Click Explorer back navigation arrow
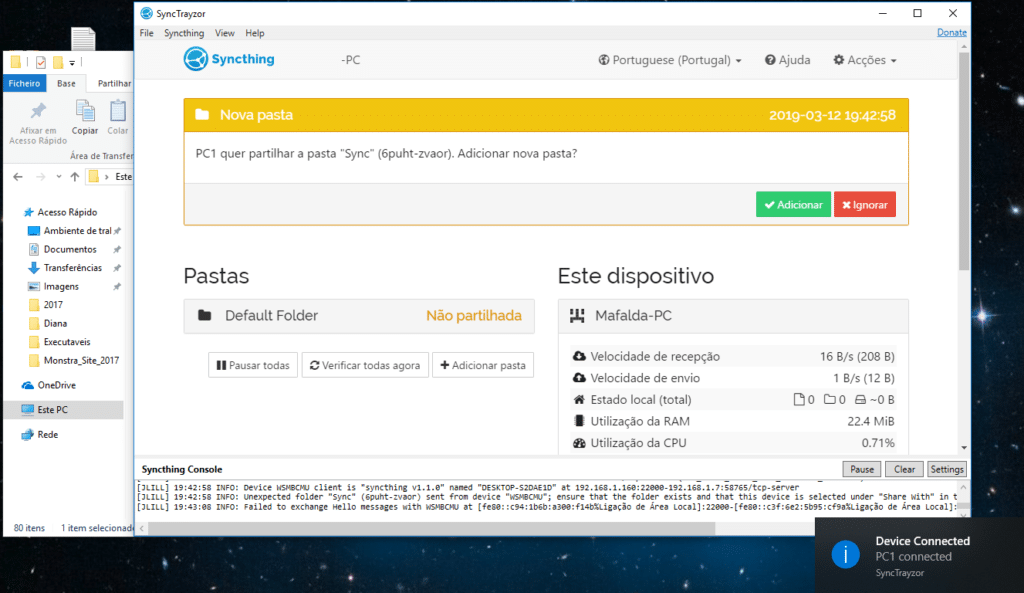 pyautogui.click(x=18, y=176)
